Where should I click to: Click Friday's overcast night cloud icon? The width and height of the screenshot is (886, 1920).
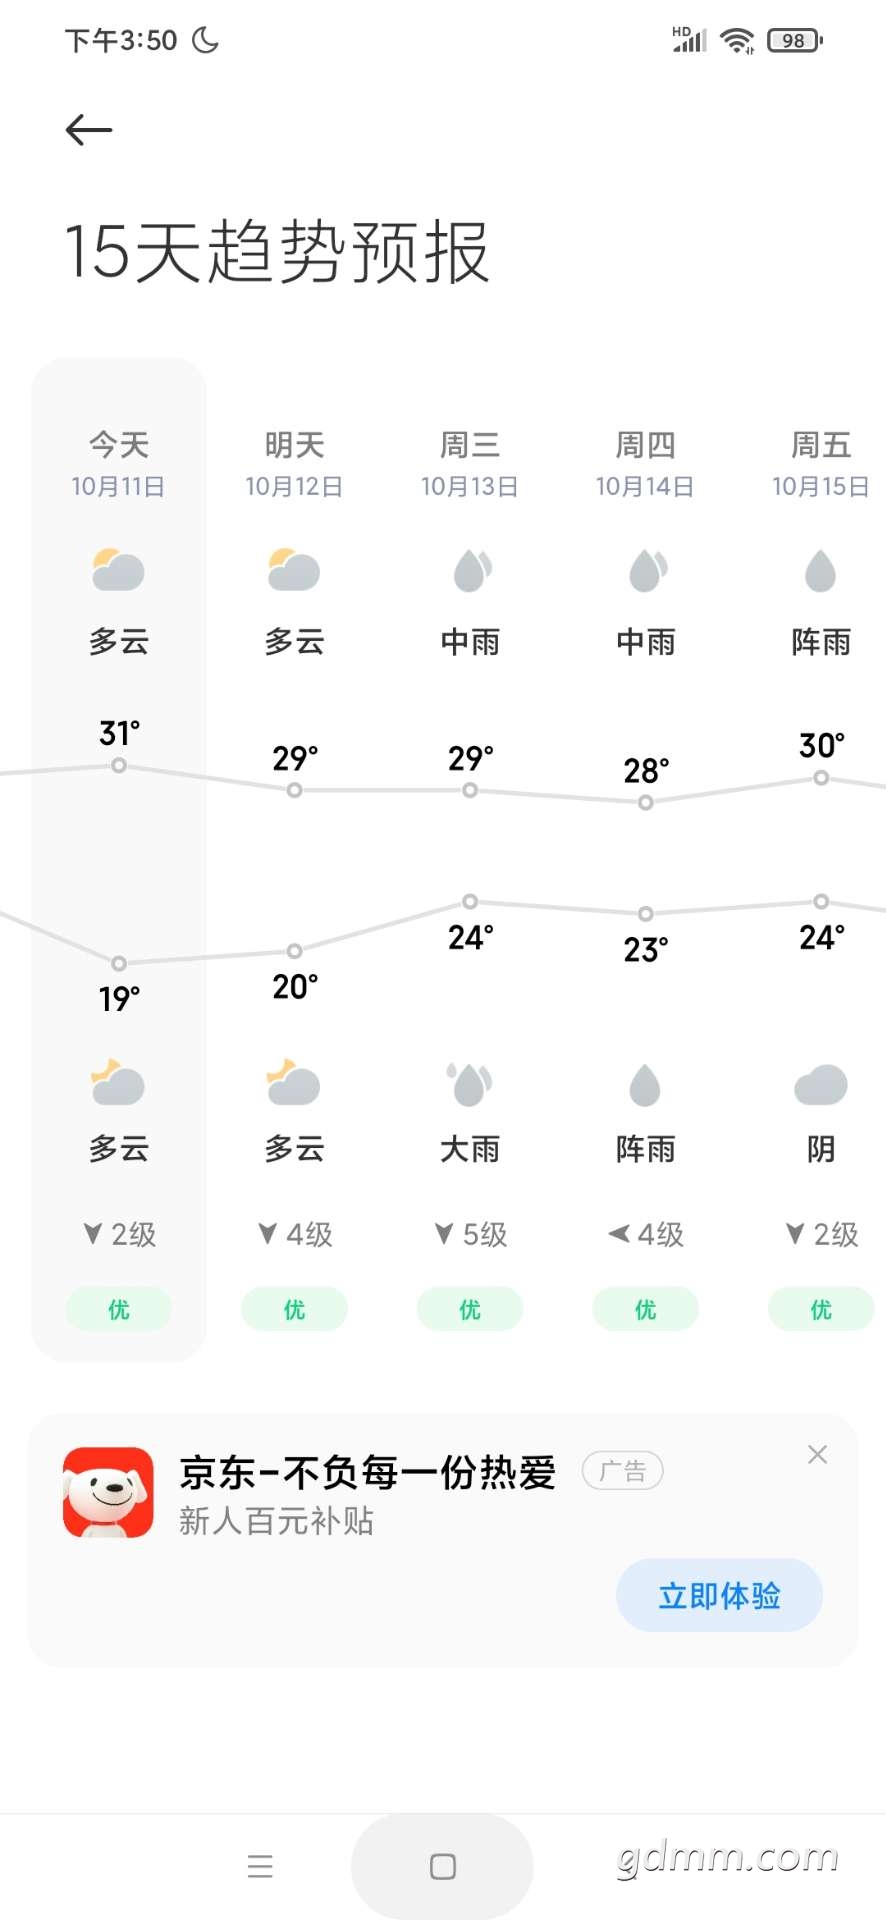pos(821,1085)
